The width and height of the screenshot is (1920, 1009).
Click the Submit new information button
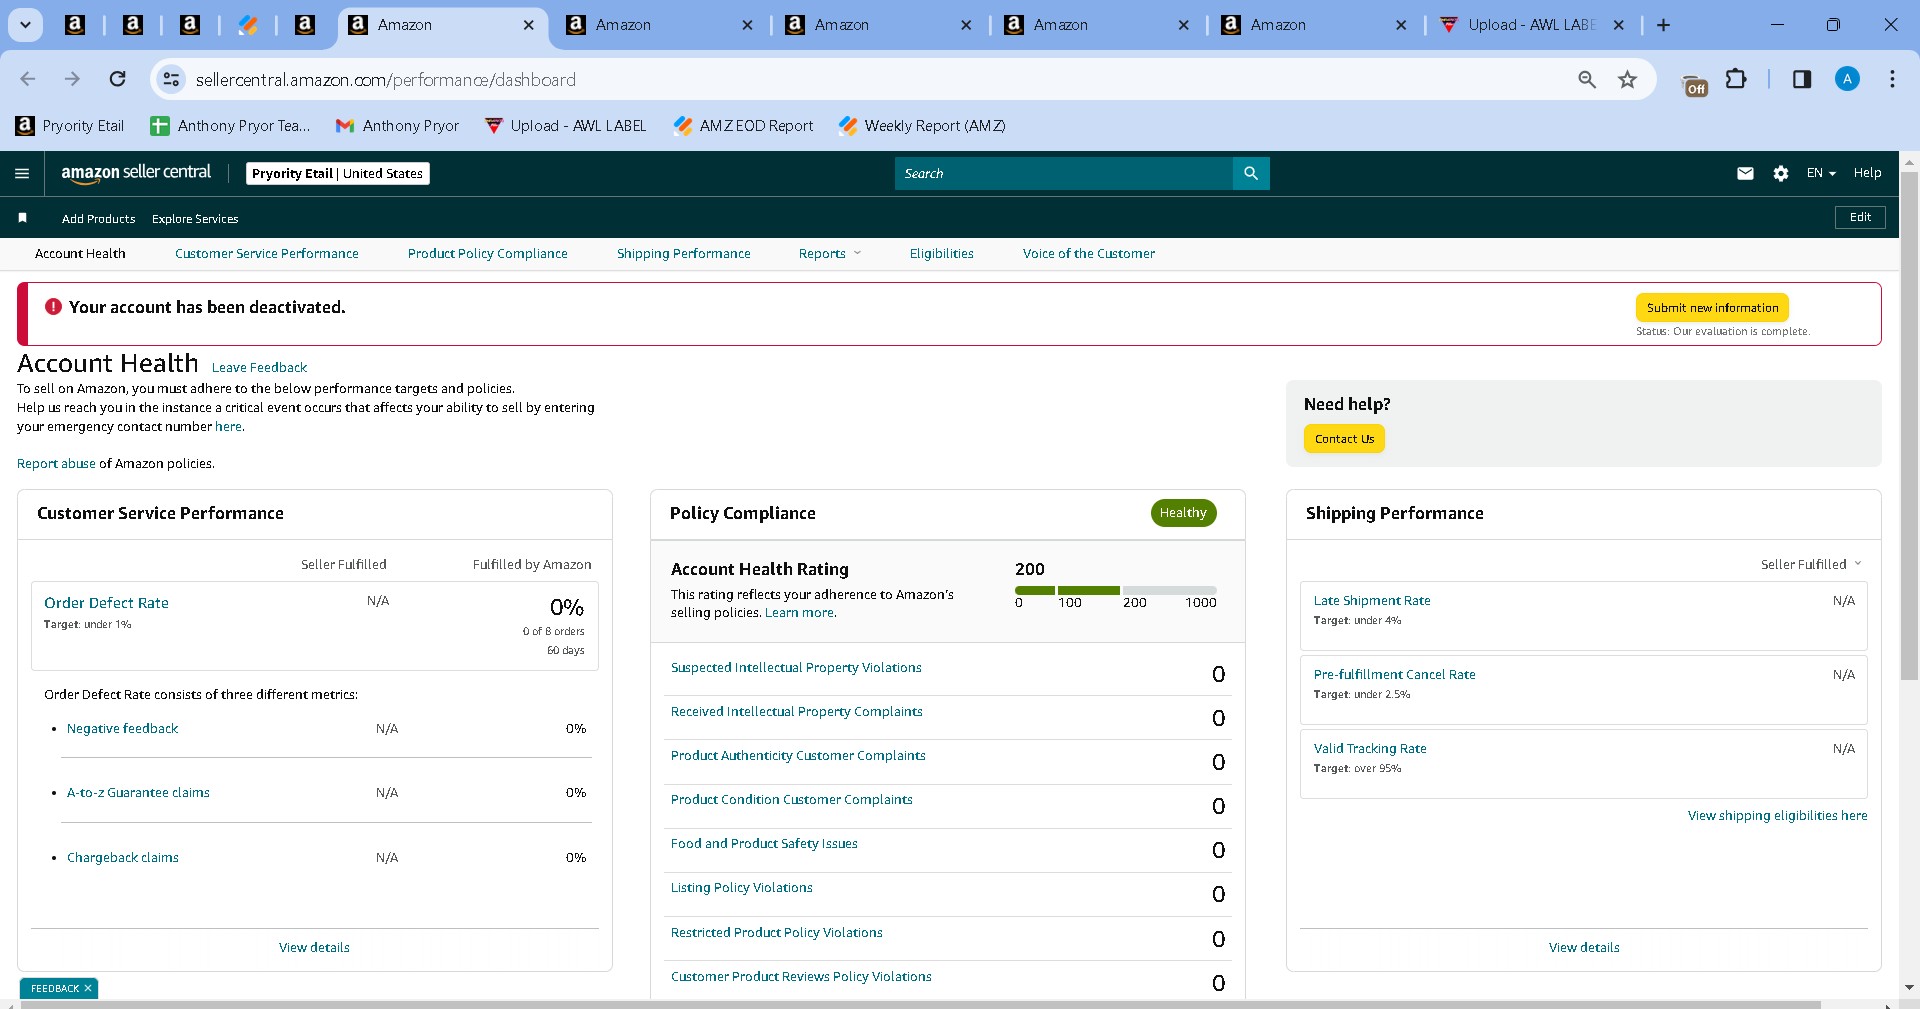(x=1712, y=308)
